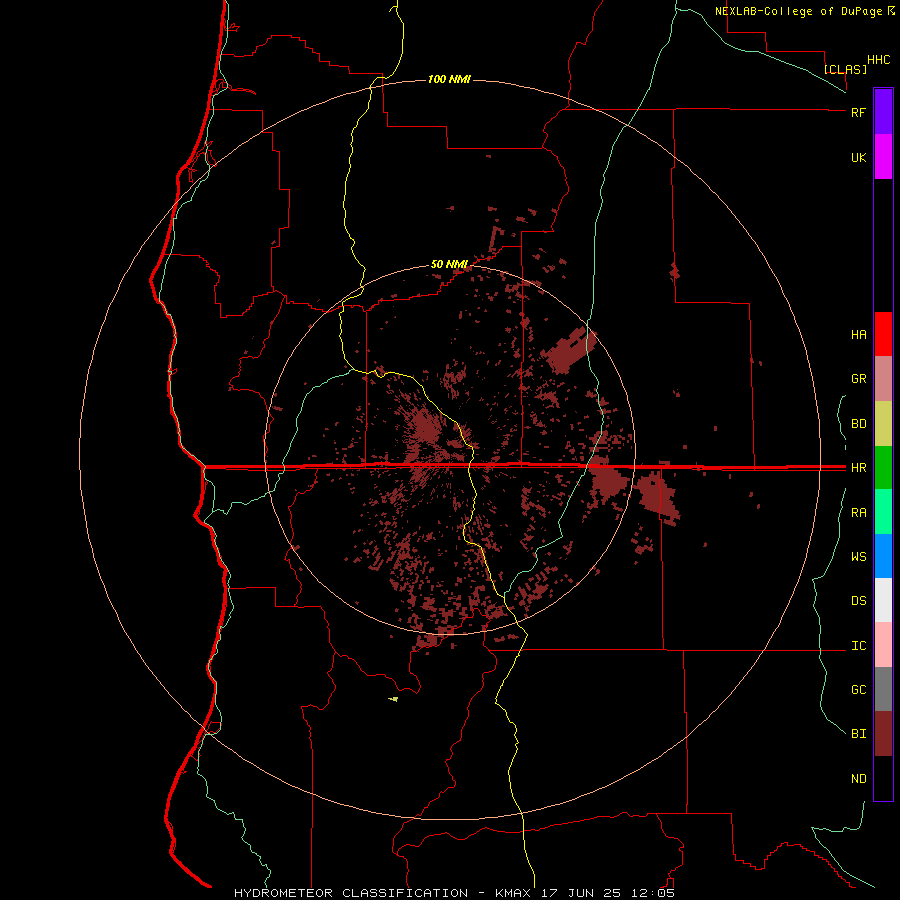
Task: Click the 12:05 timestamp
Action: (653, 893)
